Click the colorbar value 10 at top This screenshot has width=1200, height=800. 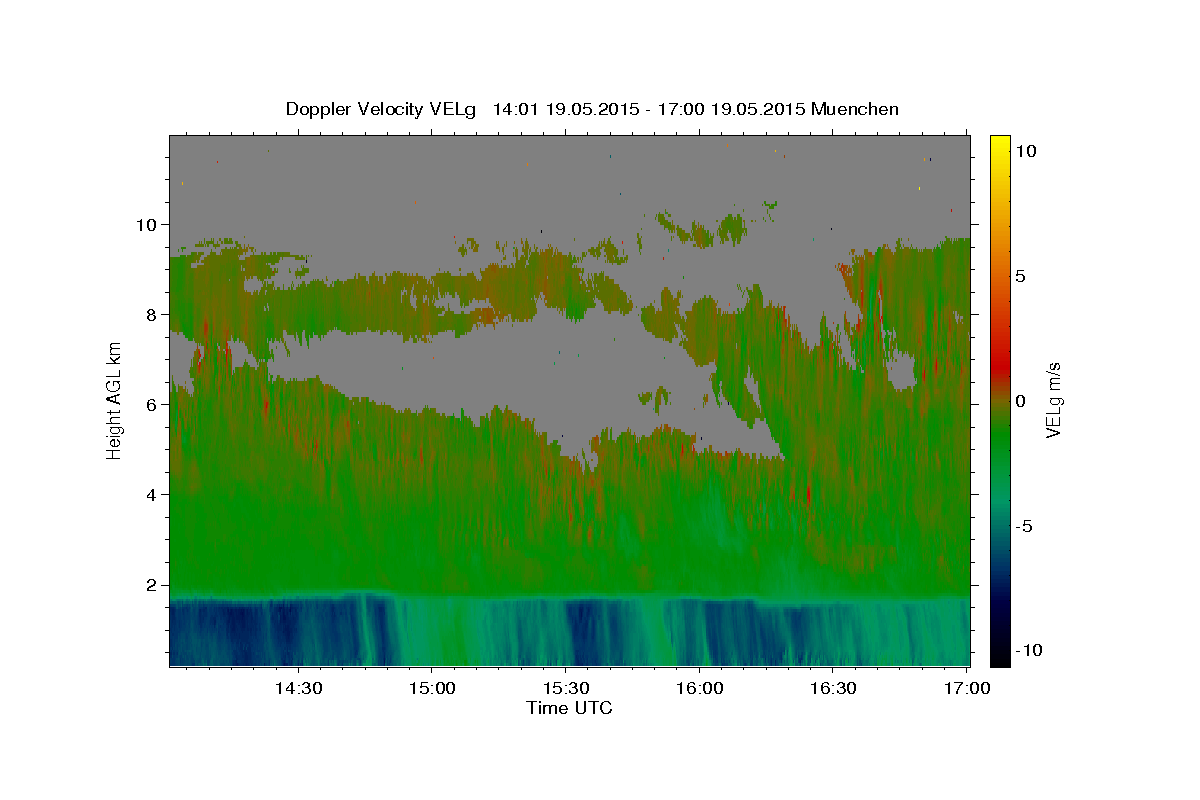tap(1025, 151)
